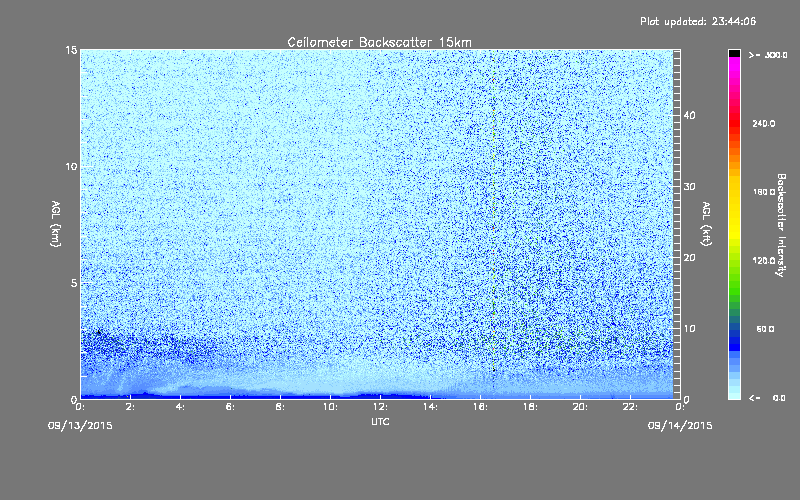Click the 5 km tick label on left axis

74,283
